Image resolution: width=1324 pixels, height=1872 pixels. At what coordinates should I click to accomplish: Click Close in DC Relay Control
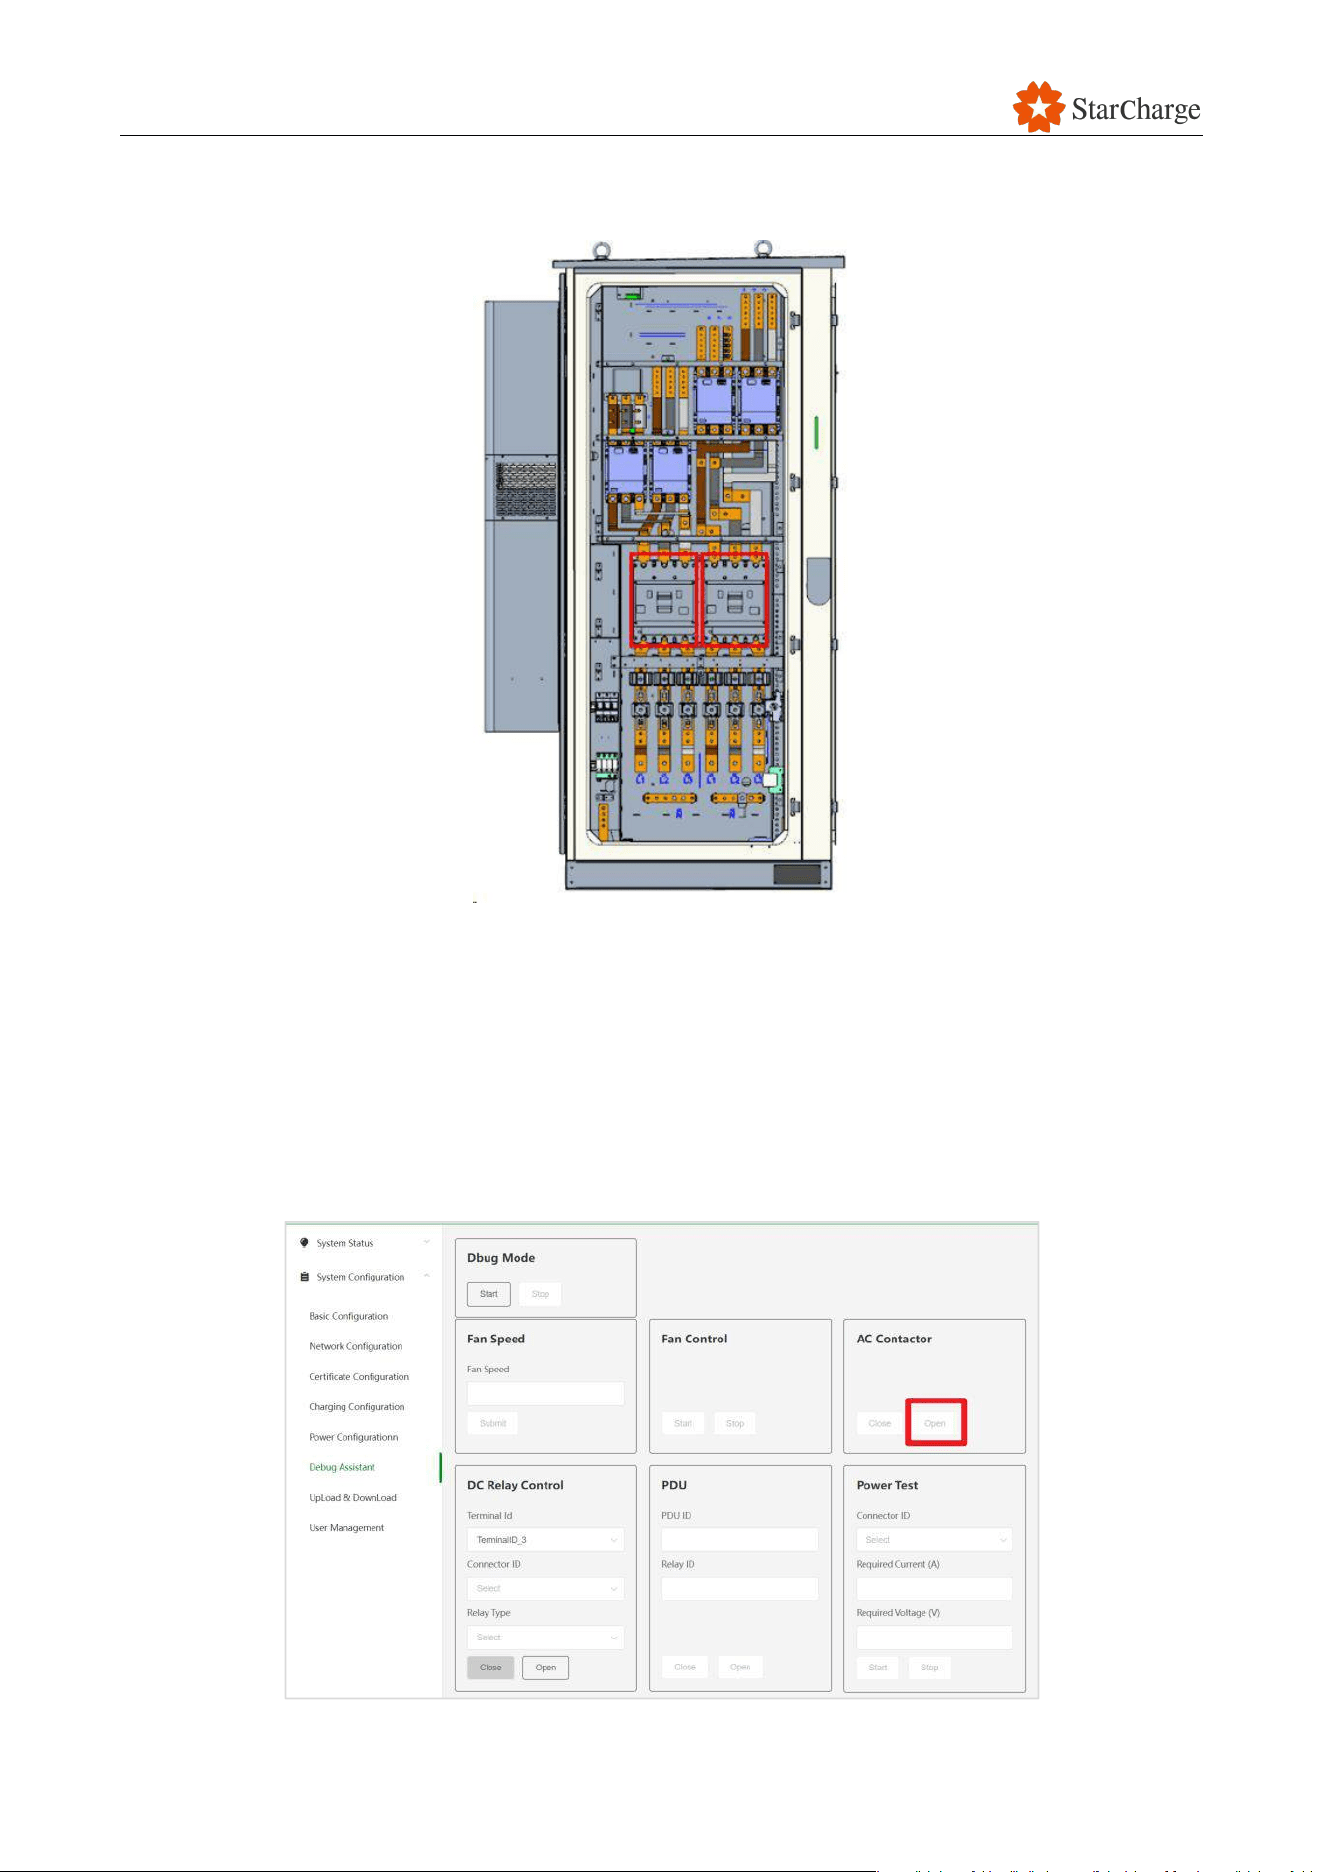coord(491,1667)
